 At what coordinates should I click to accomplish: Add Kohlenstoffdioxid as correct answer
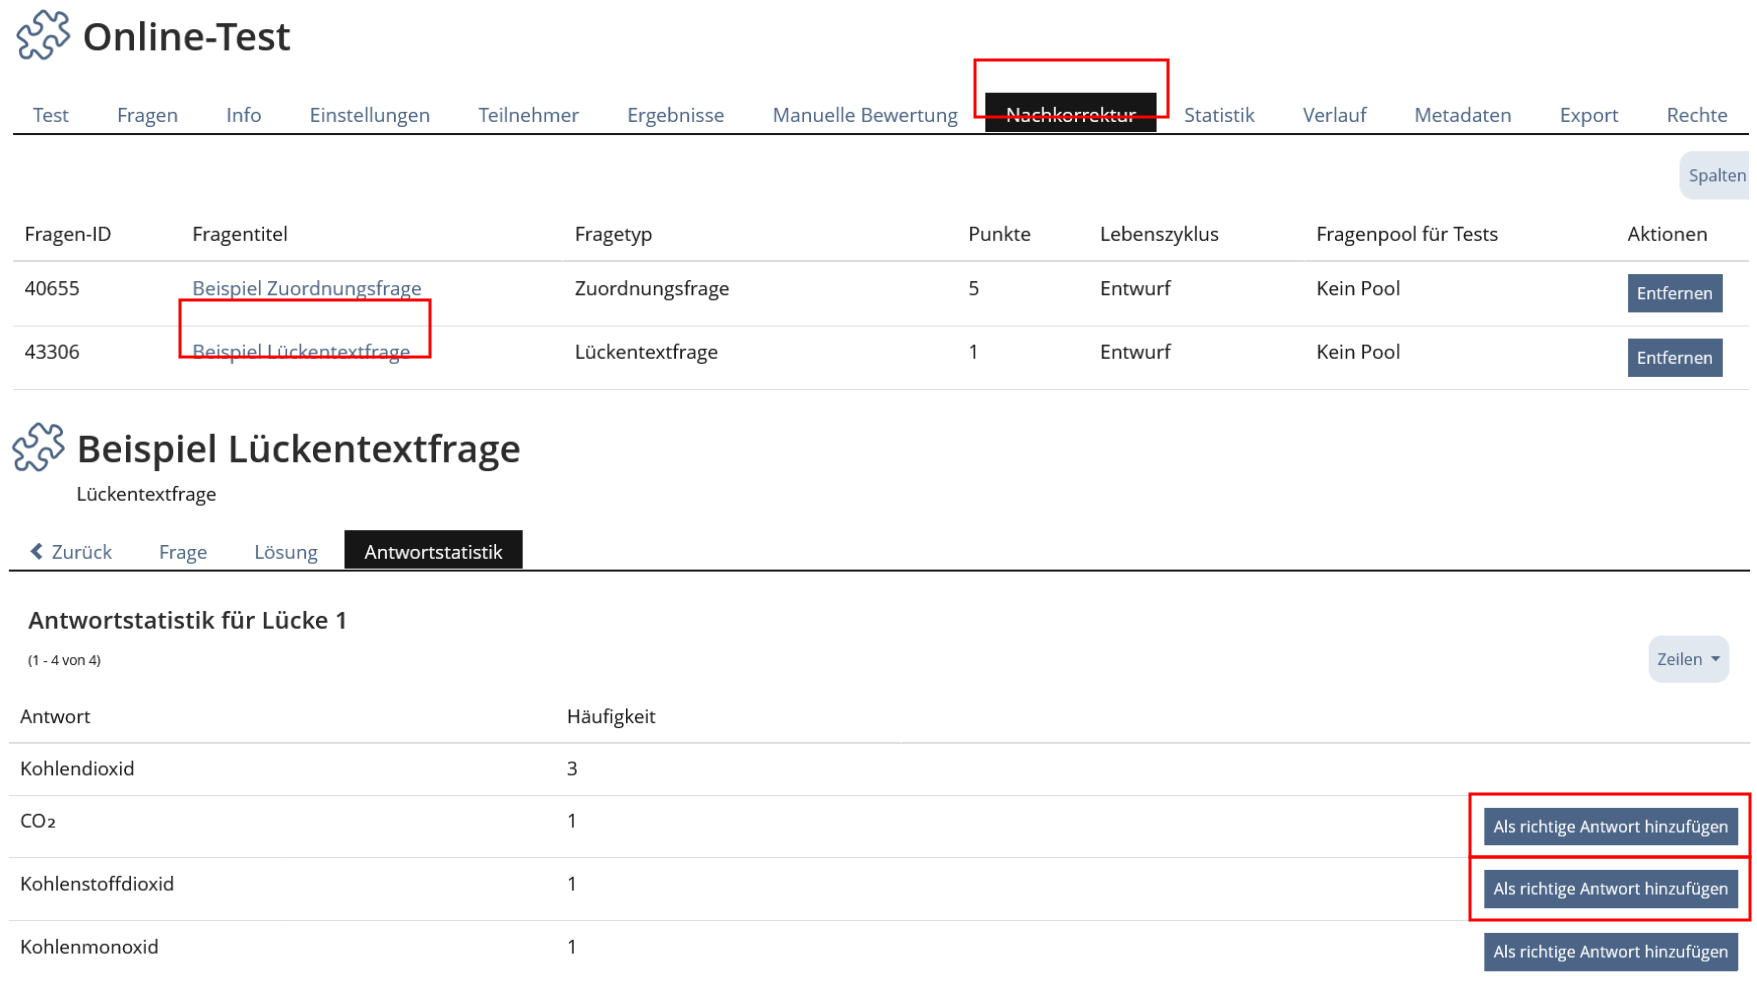[1609, 888]
